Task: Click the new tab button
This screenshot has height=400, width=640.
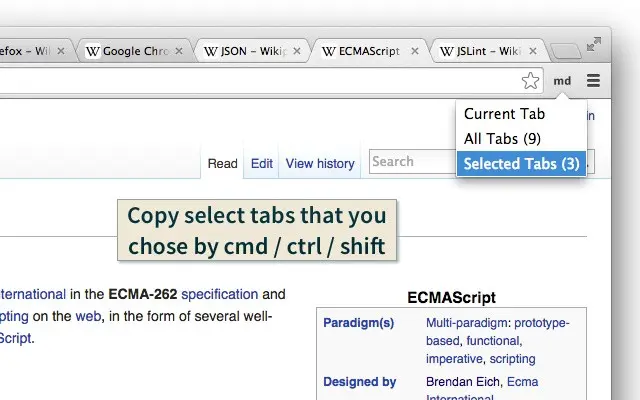Action: [564, 50]
